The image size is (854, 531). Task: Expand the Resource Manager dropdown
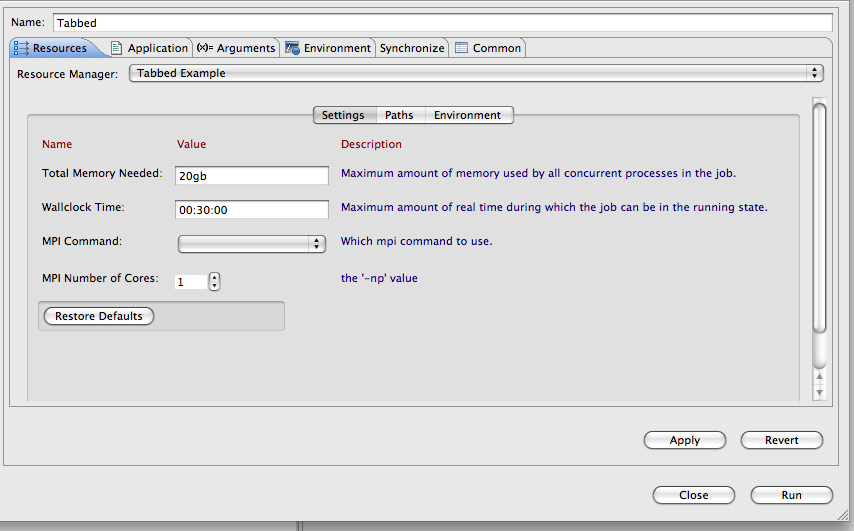(x=476, y=73)
